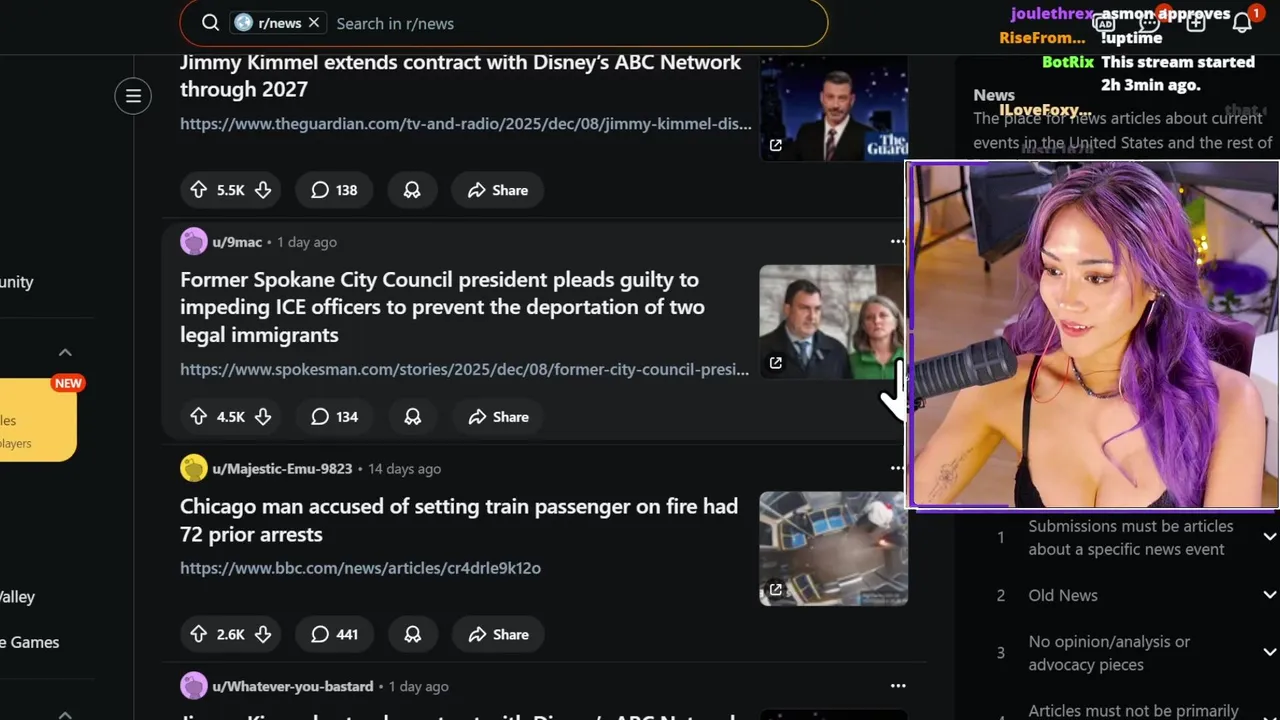Give award to the Chicago man post
This screenshot has width=1280, height=720.
coord(412,634)
